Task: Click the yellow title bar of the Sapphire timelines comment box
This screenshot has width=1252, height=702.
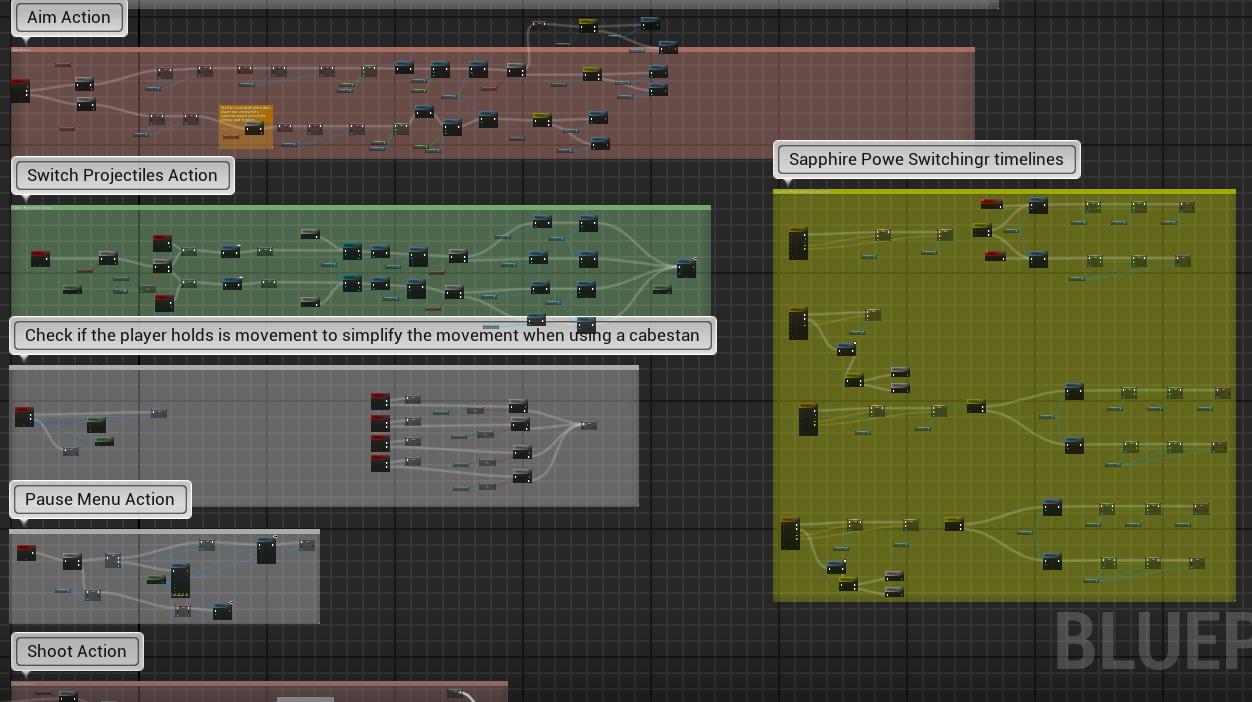Action: click(1004, 191)
